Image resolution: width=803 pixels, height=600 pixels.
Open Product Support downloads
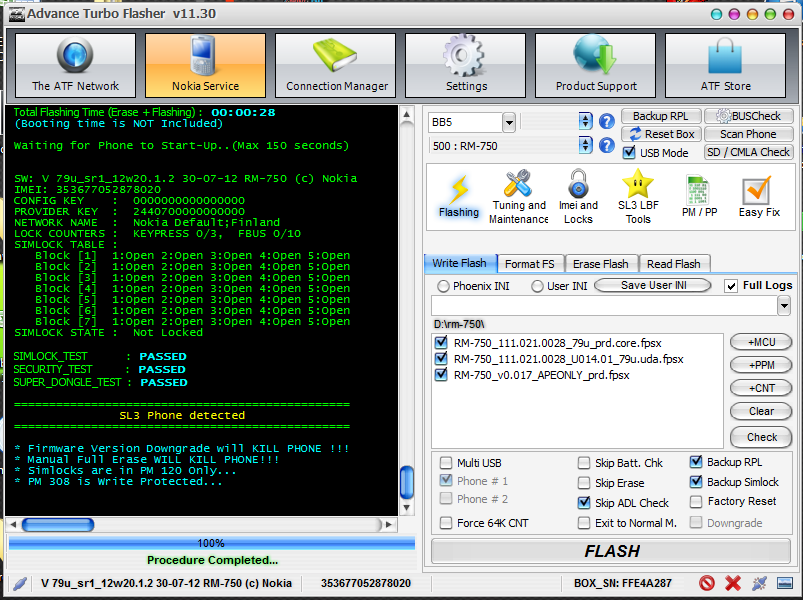point(596,65)
